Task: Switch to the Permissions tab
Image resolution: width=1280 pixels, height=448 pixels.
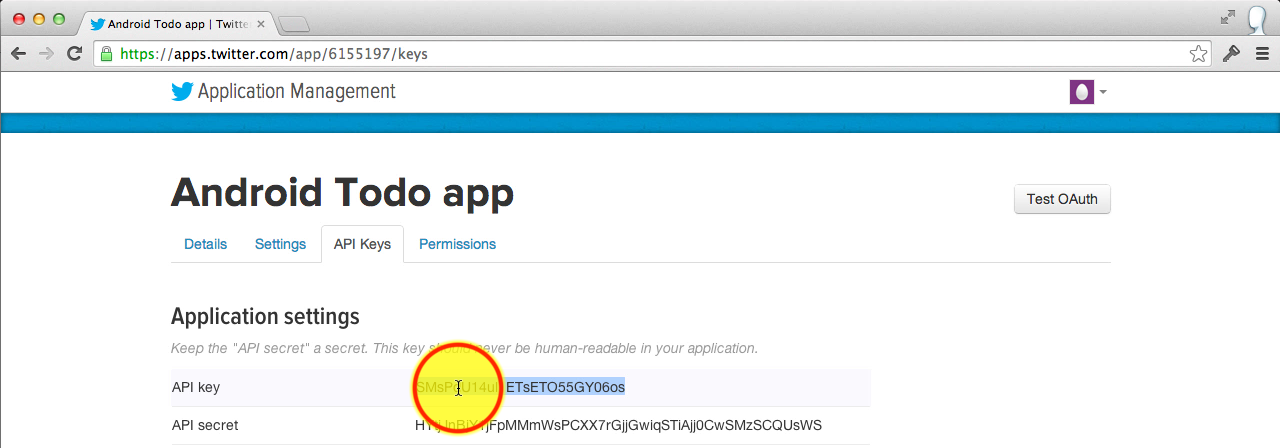Action: point(457,244)
